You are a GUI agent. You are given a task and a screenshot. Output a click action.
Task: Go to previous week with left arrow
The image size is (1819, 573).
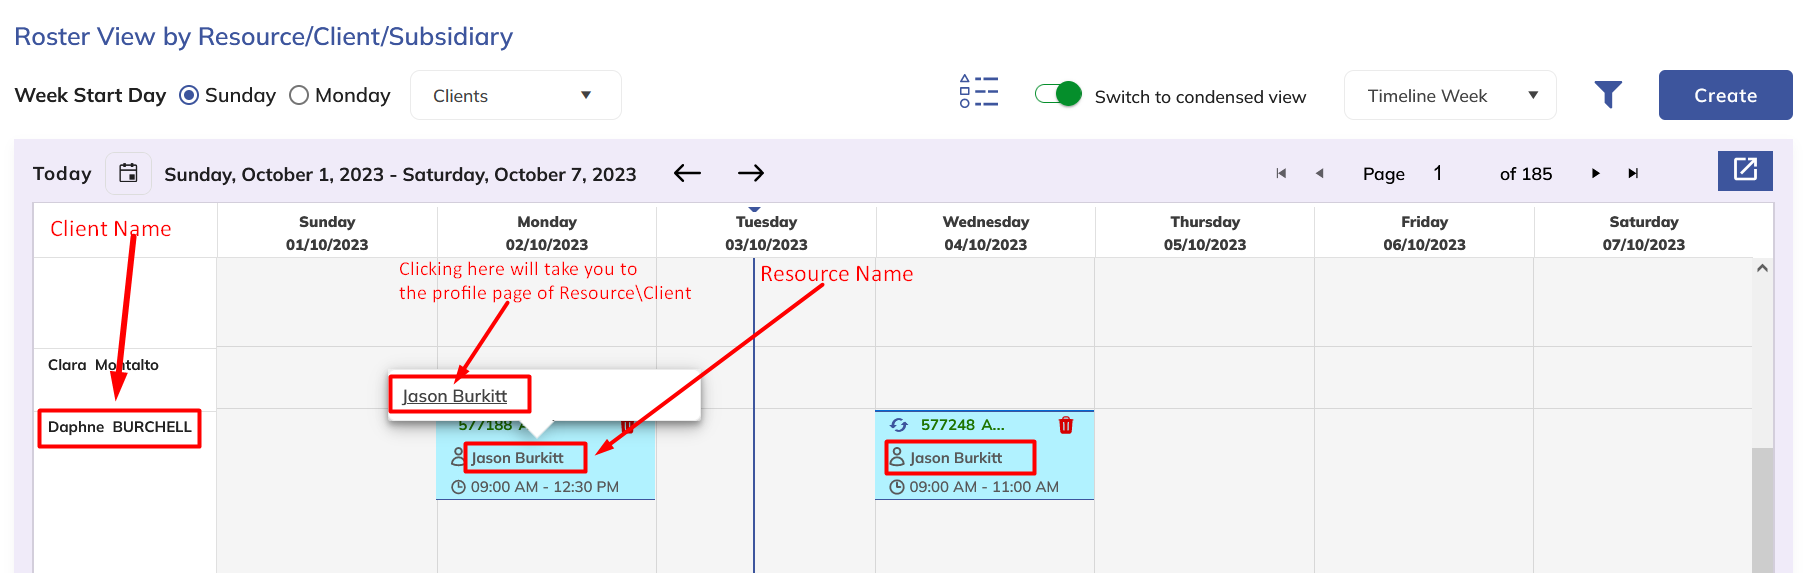pyautogui.click(x=687, y=173)
